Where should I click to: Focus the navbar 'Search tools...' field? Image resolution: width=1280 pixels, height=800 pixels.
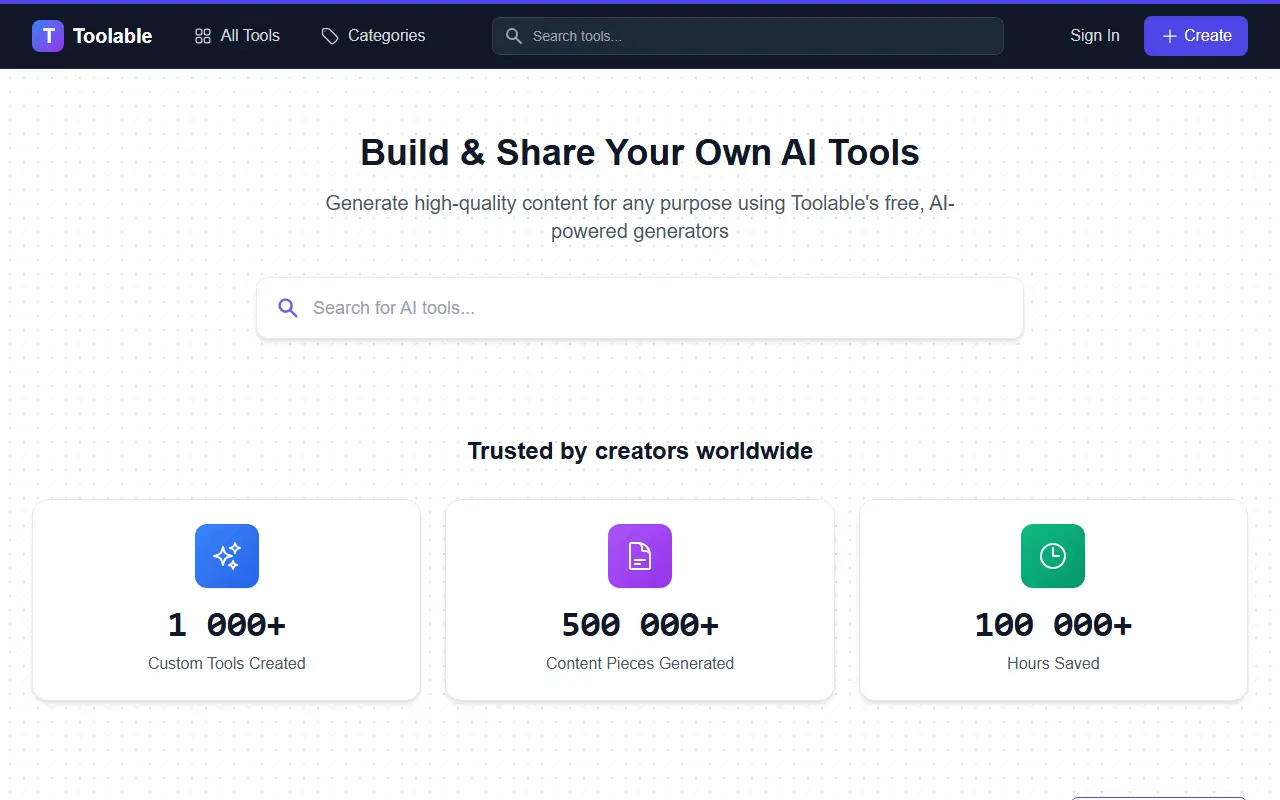(748, 36)
